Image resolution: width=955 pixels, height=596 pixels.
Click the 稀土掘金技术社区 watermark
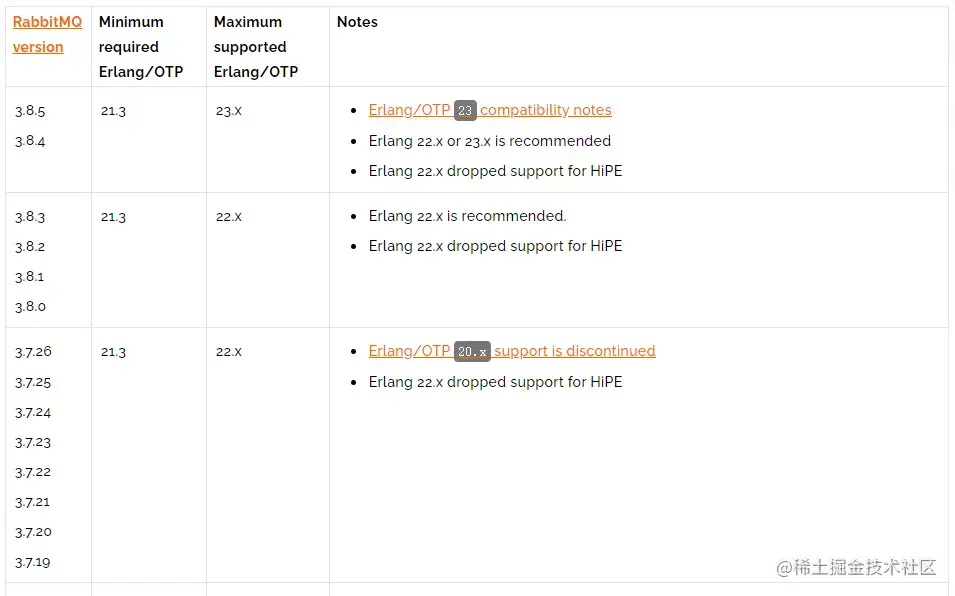click(856, 567)
